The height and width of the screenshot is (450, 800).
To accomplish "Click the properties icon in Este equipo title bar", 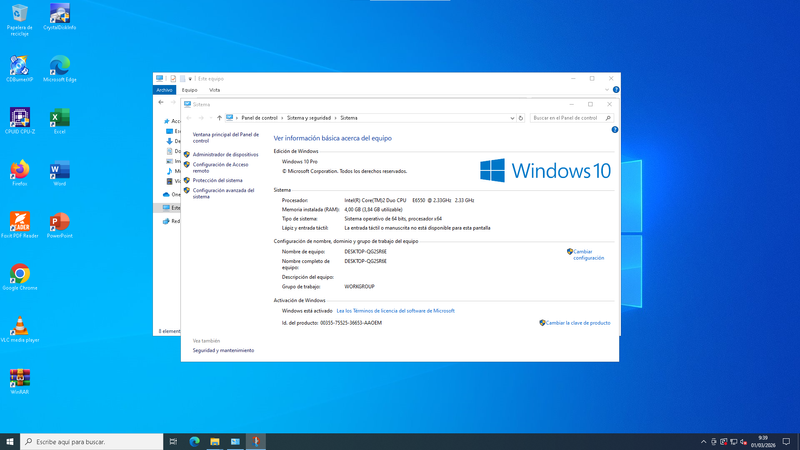I will pyautogui.click(x=173, y=79).
